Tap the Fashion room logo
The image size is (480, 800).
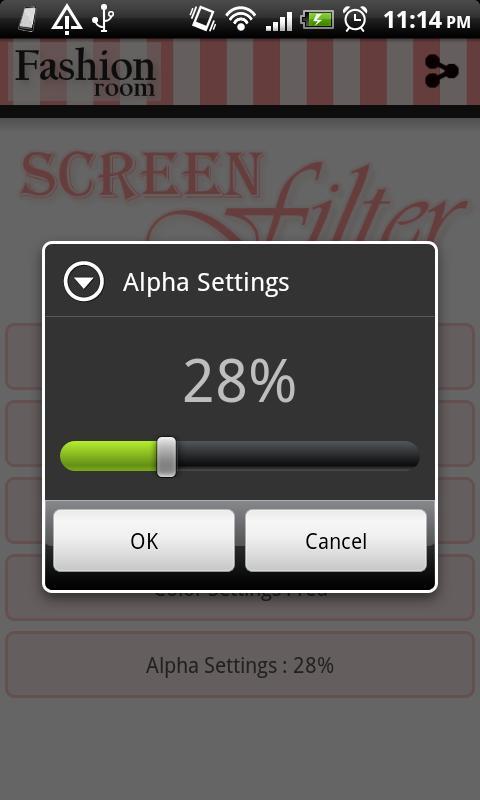pyautogui.click(x=85, y=72)
